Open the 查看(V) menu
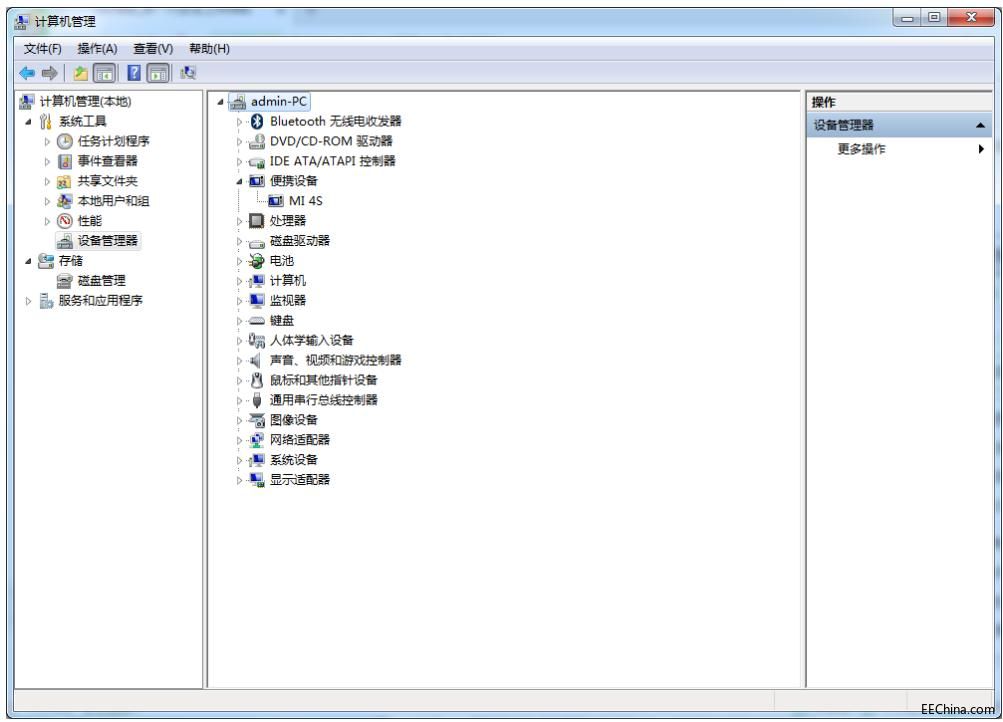This screenshot has height=722, width=1003. tap(153, 48)
